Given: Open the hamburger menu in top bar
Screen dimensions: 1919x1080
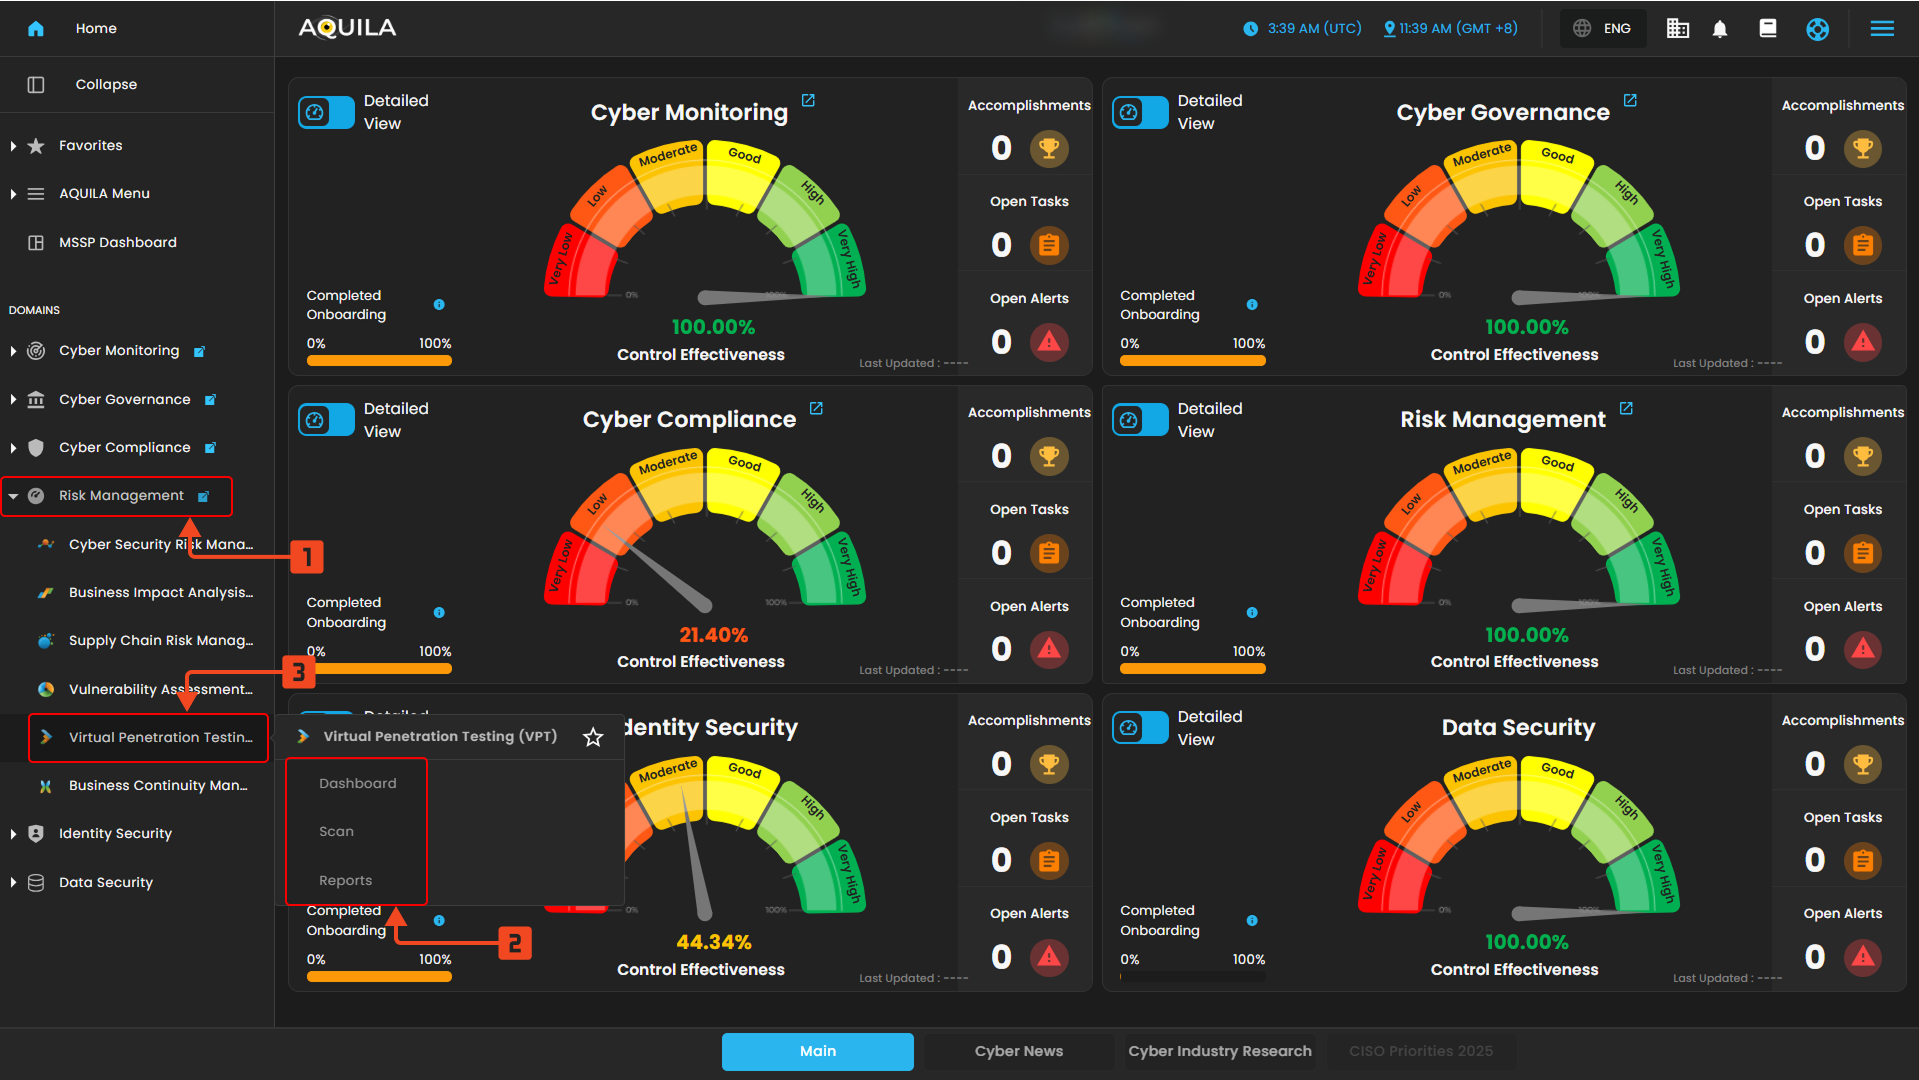Looking at the screenshot, I should [x=1882, y=29].
